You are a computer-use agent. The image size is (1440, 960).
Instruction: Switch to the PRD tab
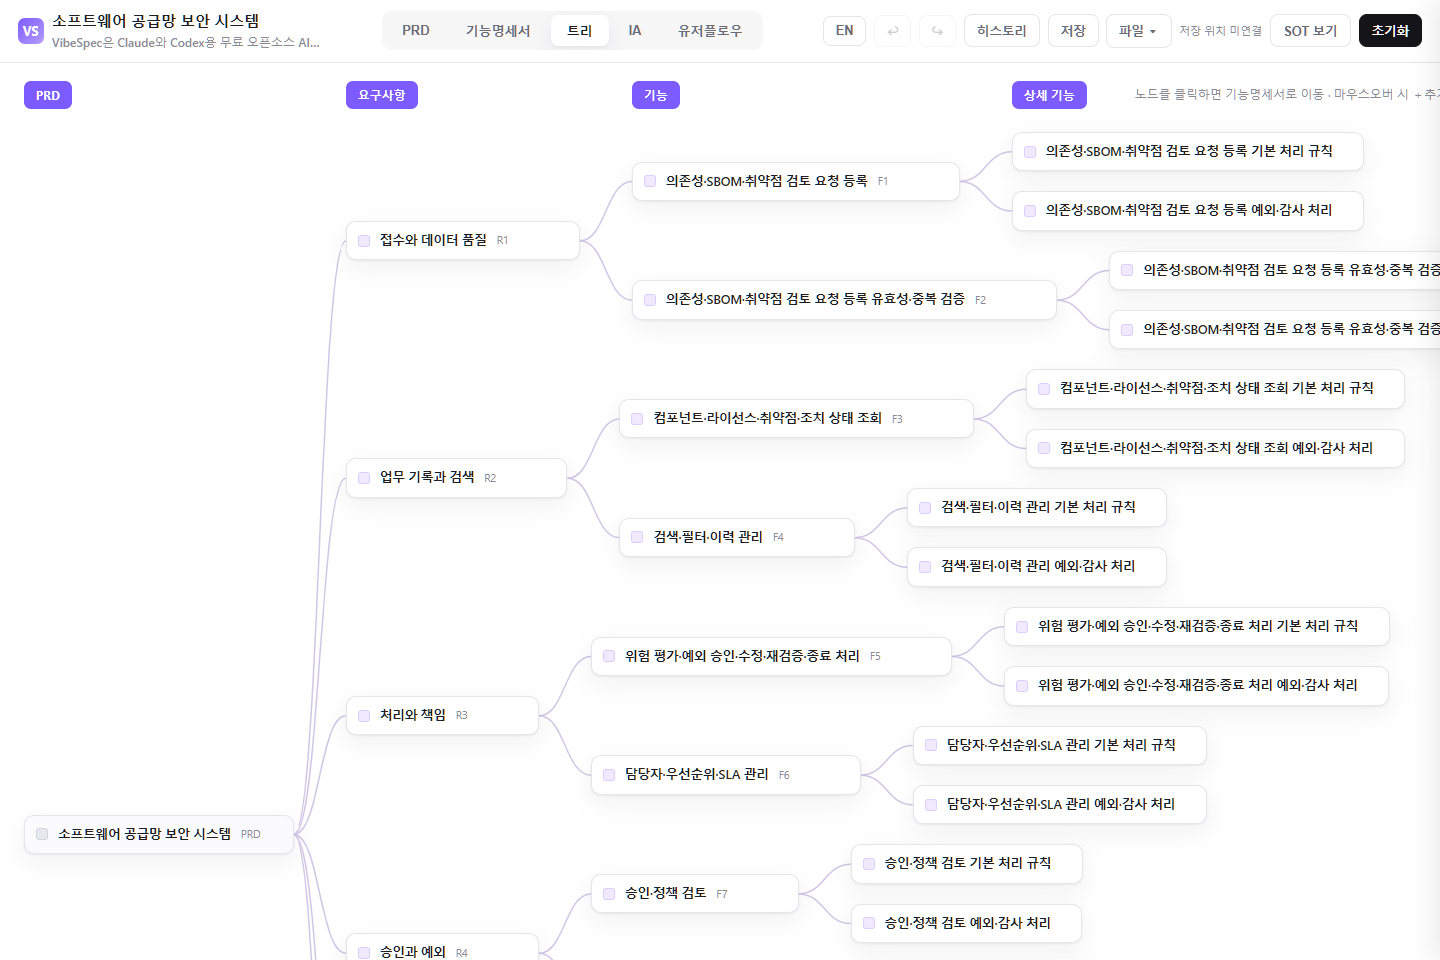pyautogui.click(x=416, y=31)
